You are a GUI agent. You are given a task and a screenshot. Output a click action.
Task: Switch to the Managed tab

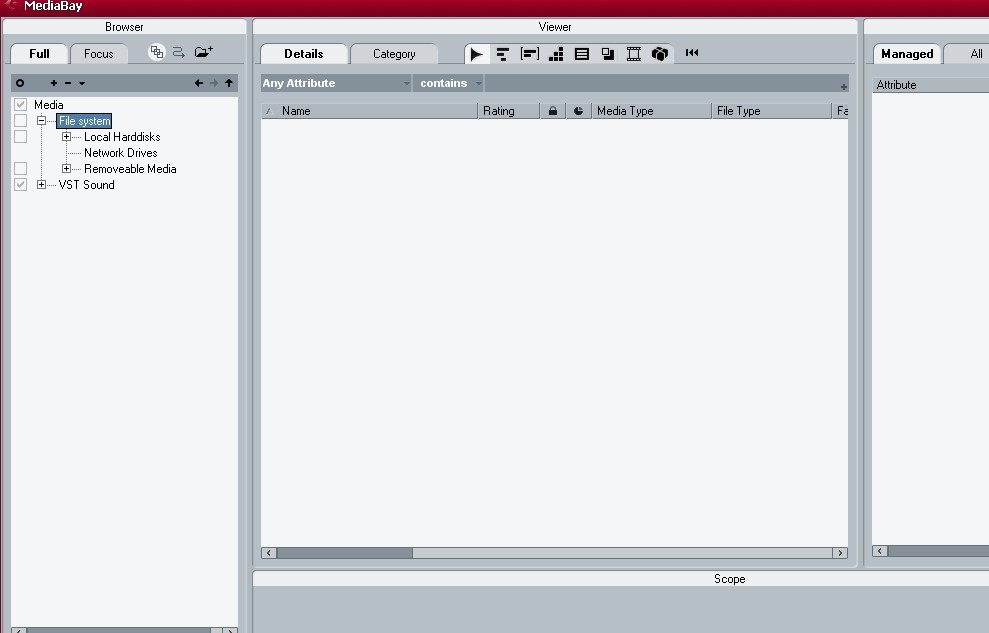(x=907, y=54)
